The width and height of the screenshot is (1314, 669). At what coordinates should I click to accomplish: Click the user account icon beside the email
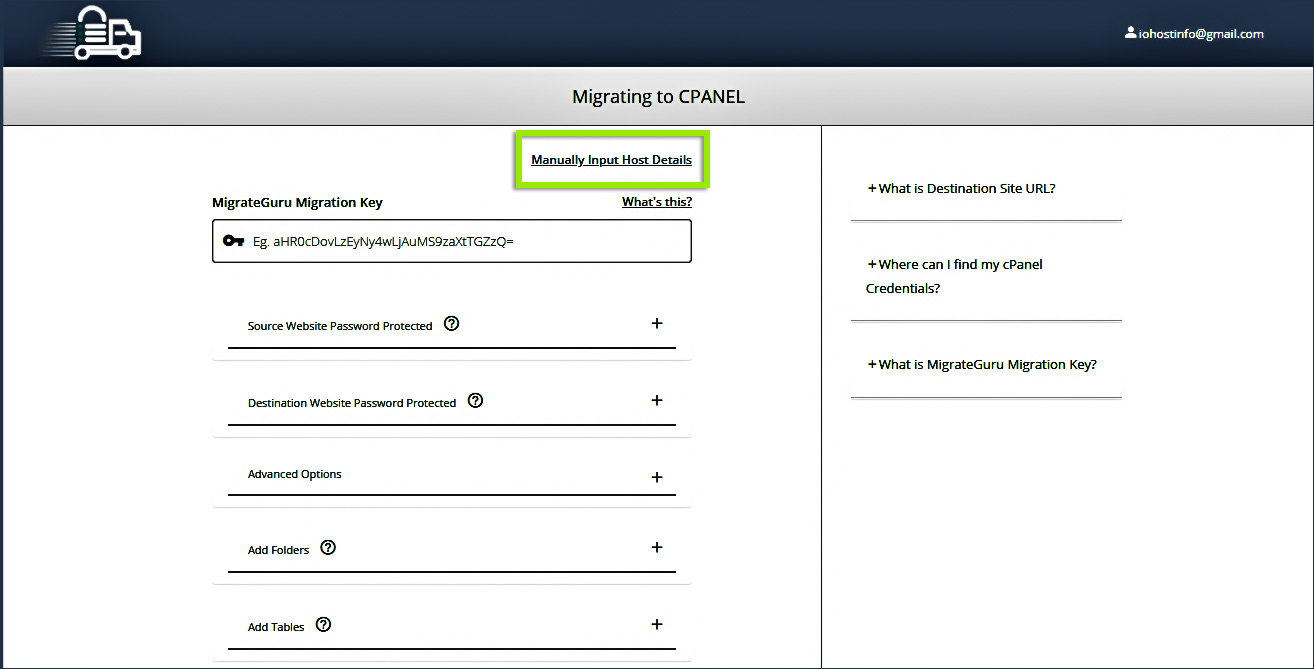coord(1130,32)
